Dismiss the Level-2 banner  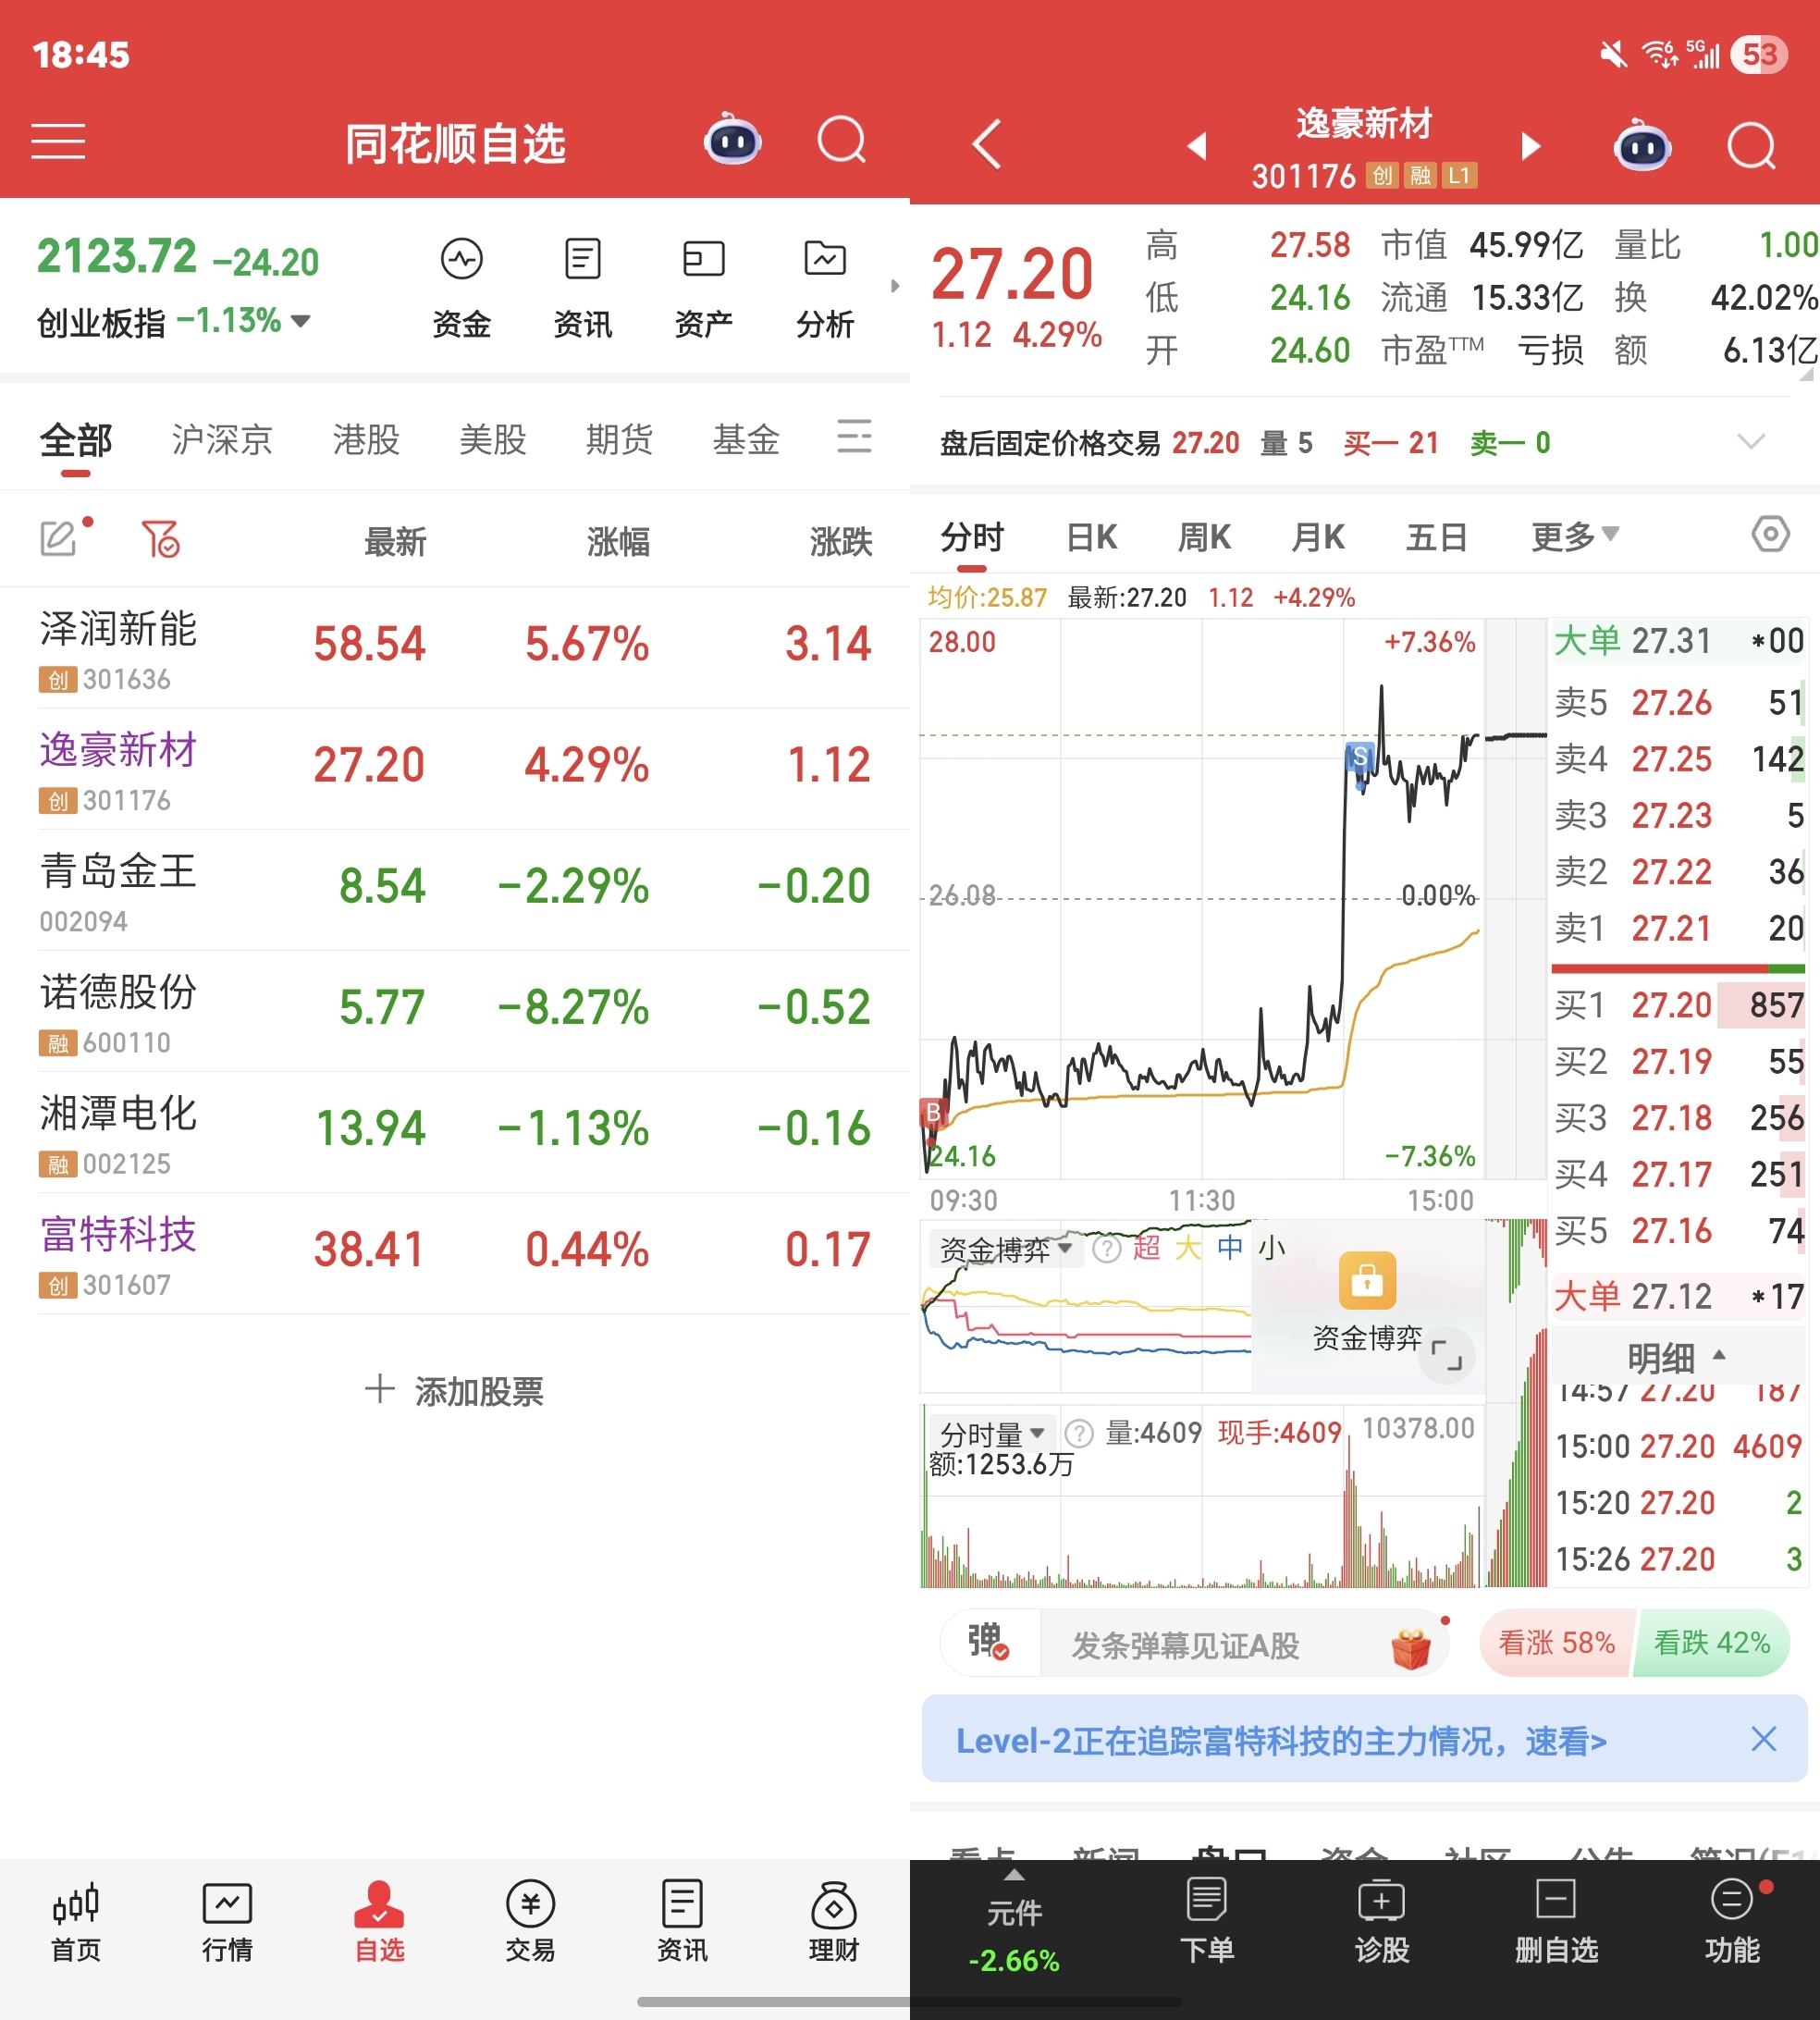1764,1738
